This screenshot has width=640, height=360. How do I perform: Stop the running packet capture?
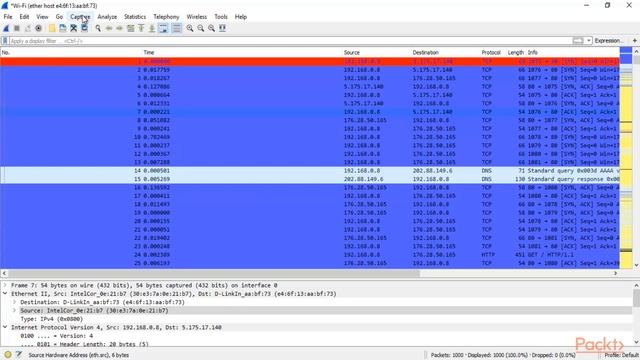click(x=17, y=28)
